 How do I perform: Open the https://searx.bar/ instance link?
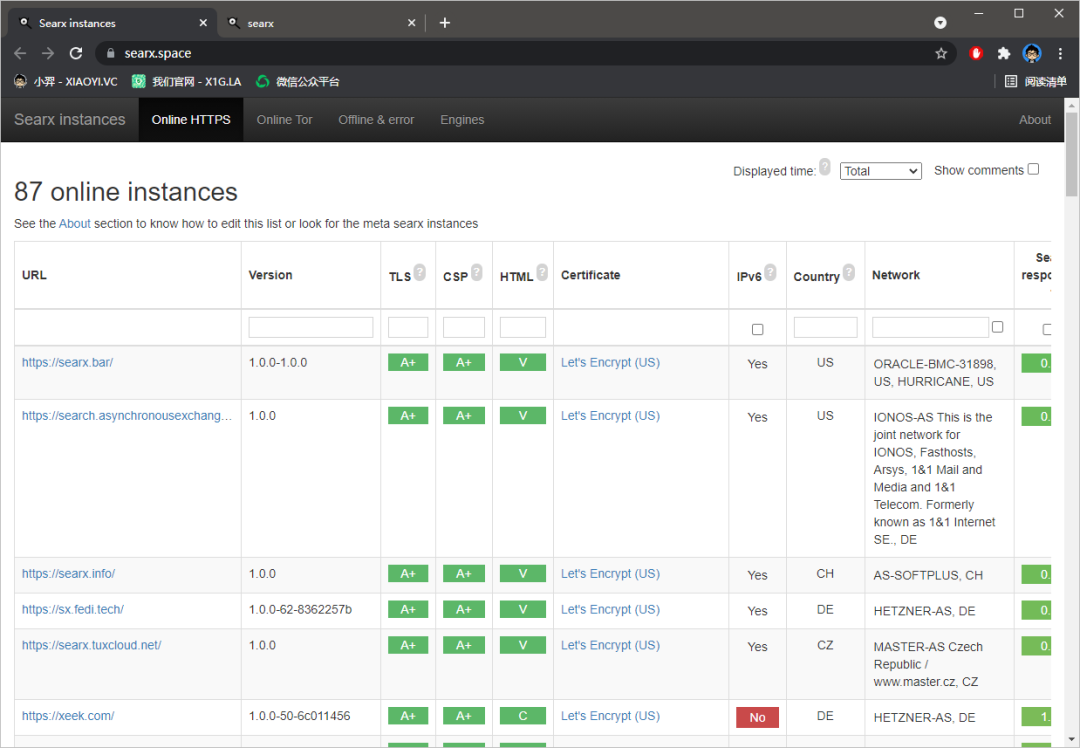click(67, 362)
